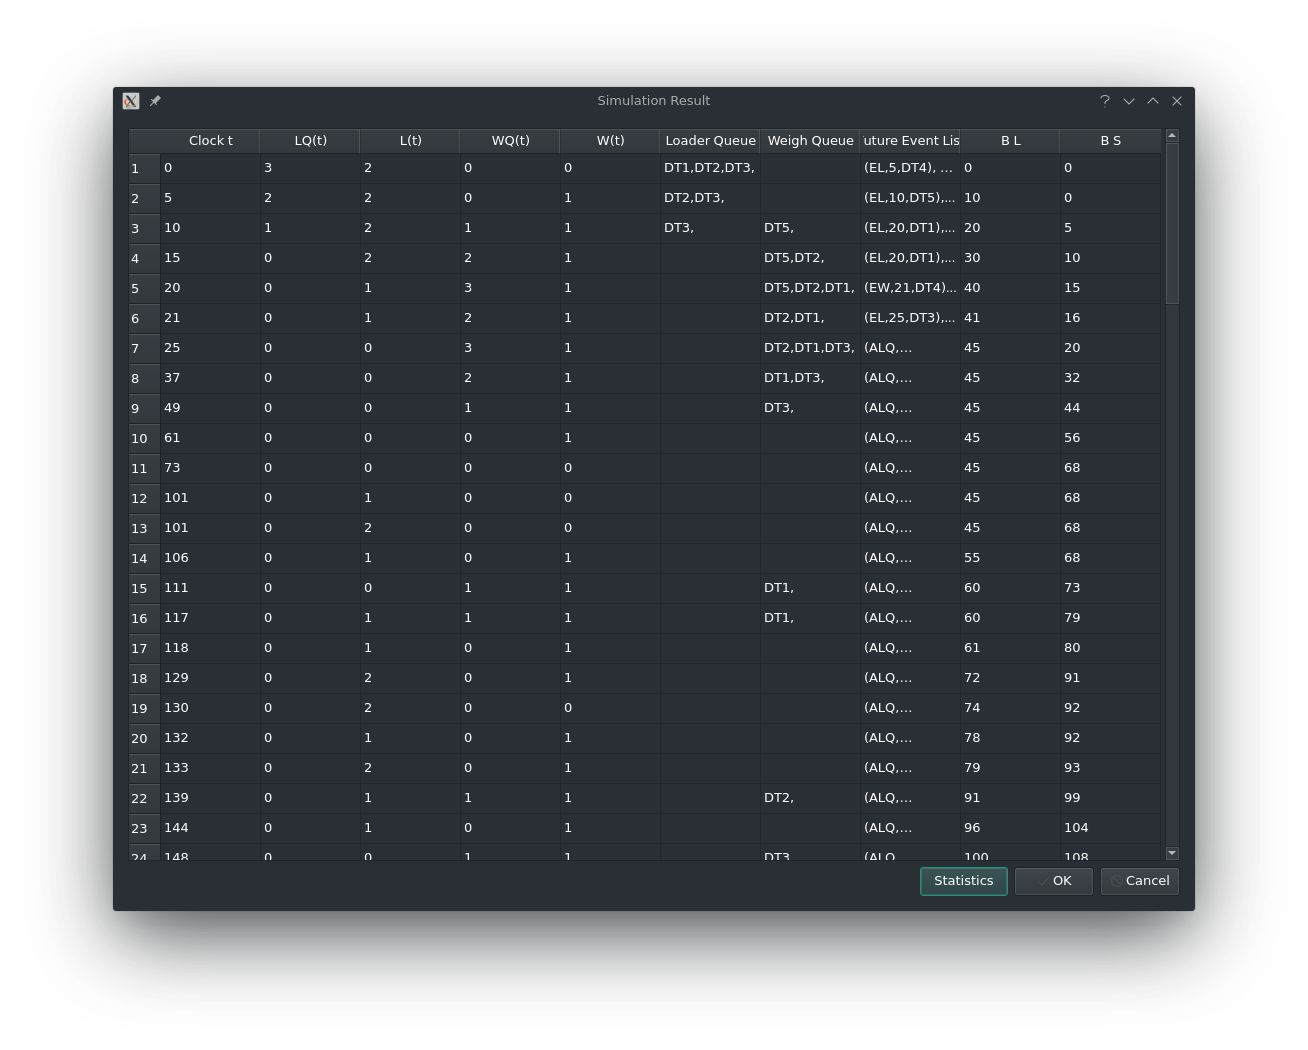Select the WQ(t) column header

[510, 141]
